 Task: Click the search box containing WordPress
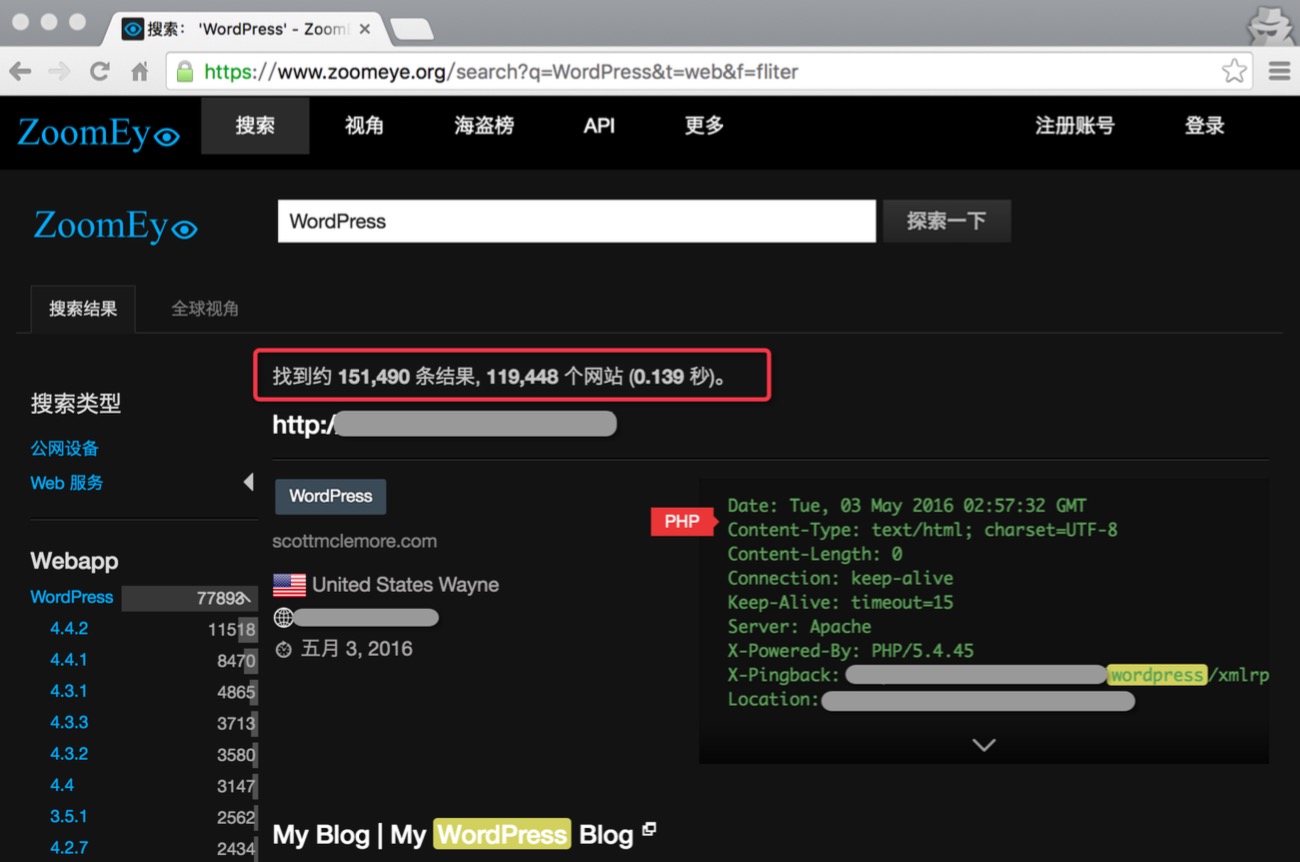click(577, 221)
